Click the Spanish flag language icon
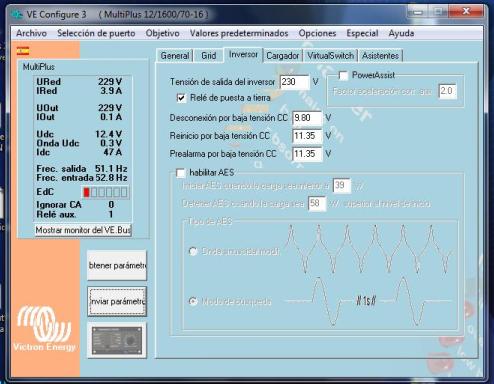 click(23, 51)
